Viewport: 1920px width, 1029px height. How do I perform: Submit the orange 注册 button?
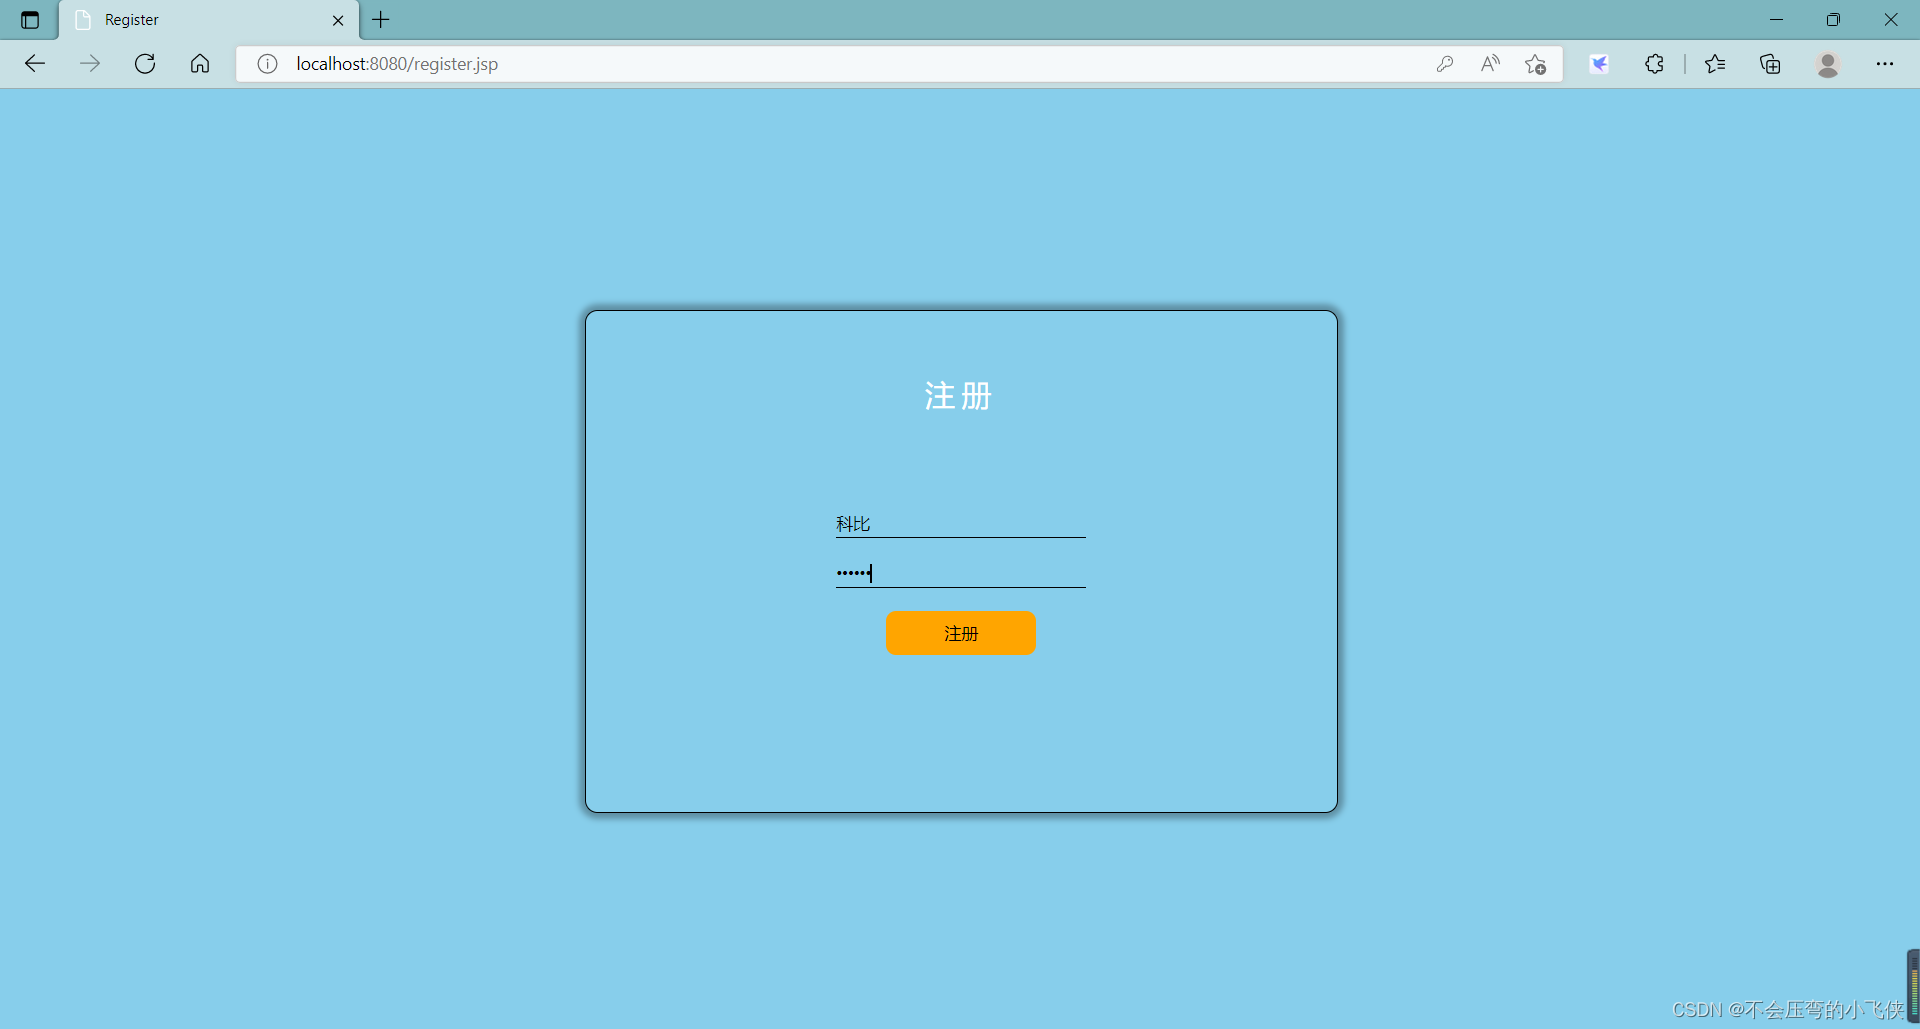(x=961, y=633)
